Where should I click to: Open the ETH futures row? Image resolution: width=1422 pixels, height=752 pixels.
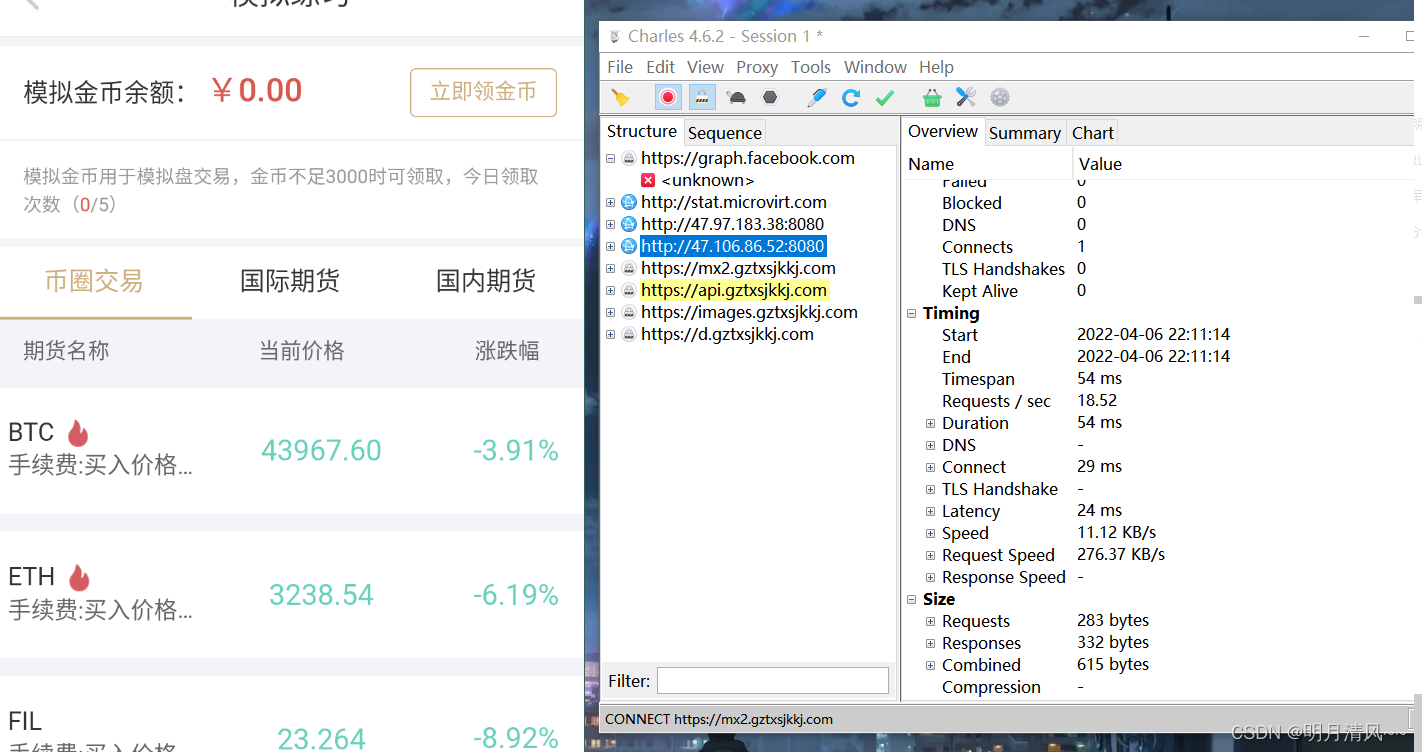(291, 594)
